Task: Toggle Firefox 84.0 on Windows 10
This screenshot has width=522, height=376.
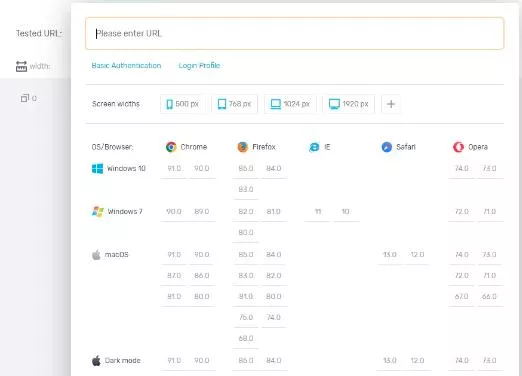Action: [274, 169]
